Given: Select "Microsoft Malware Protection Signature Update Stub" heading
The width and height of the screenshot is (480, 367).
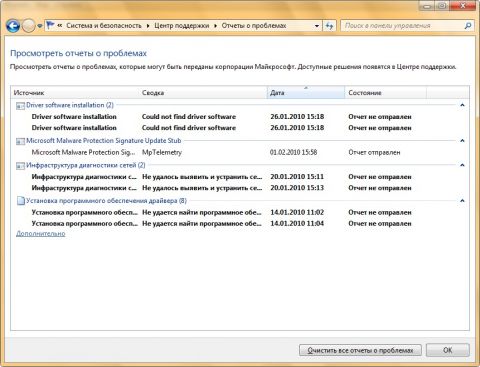Looking at the screenshot, I should (x=104, y=141).
